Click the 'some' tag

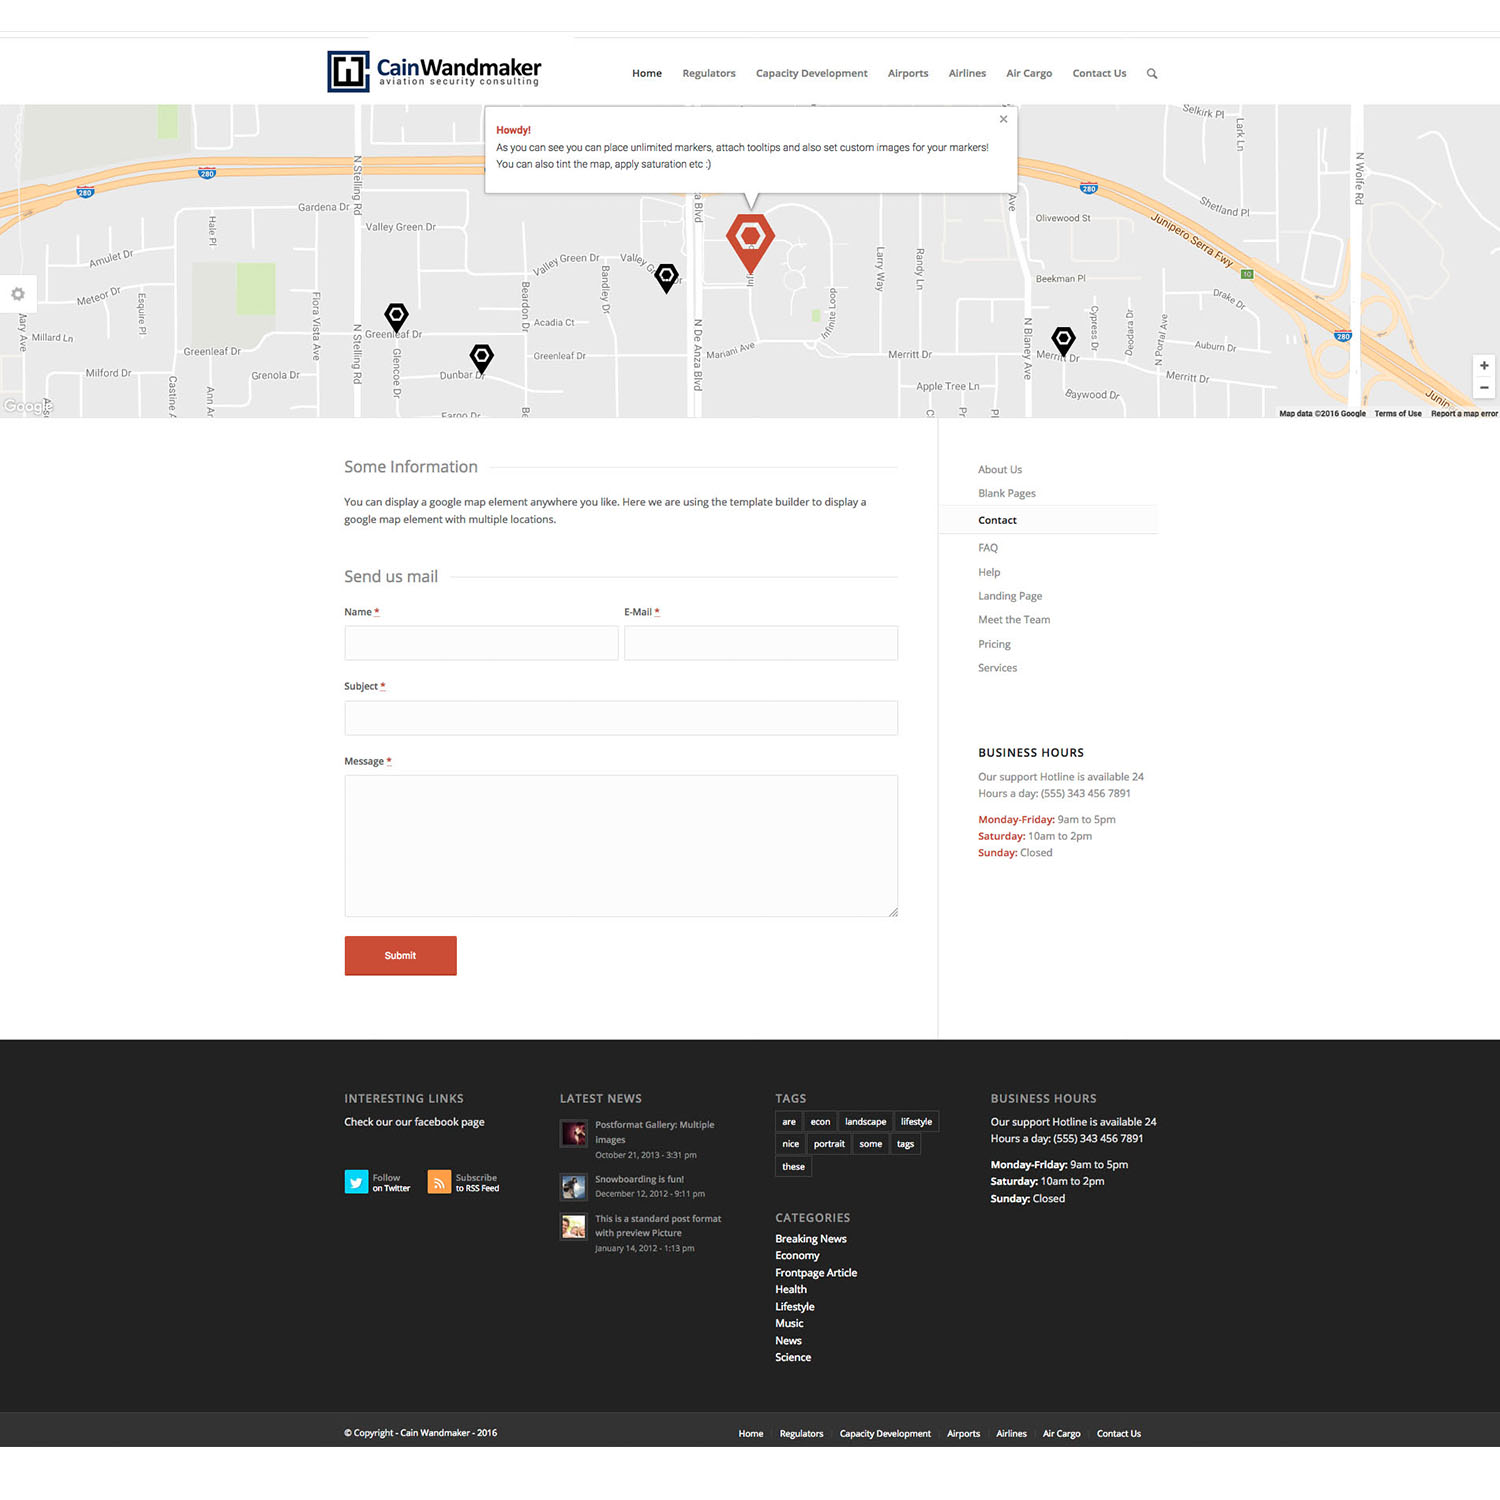click(871, 1144)
